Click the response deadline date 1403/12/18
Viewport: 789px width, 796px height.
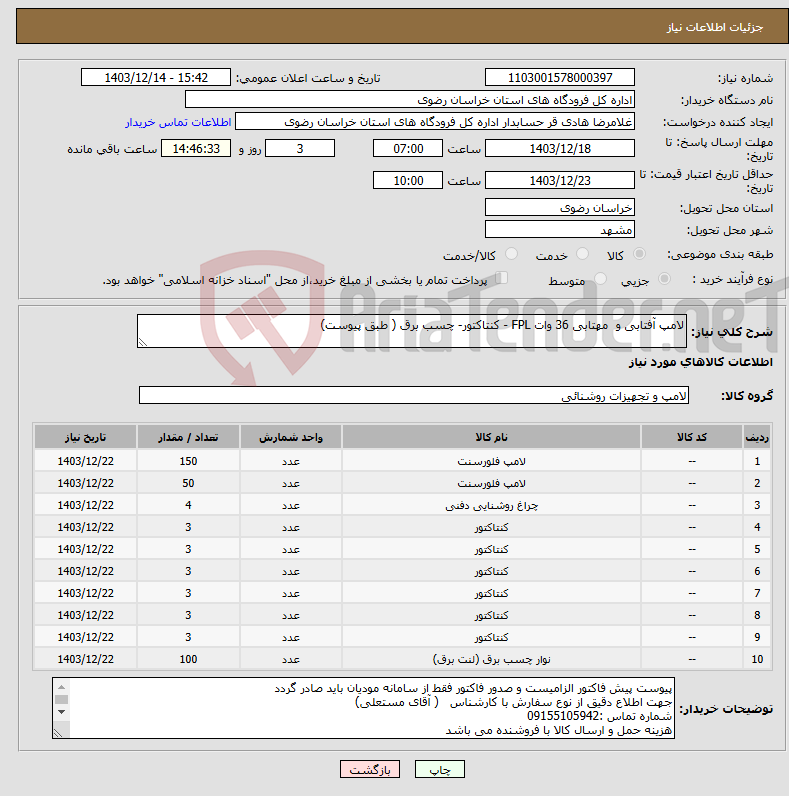tap(560, 149)
